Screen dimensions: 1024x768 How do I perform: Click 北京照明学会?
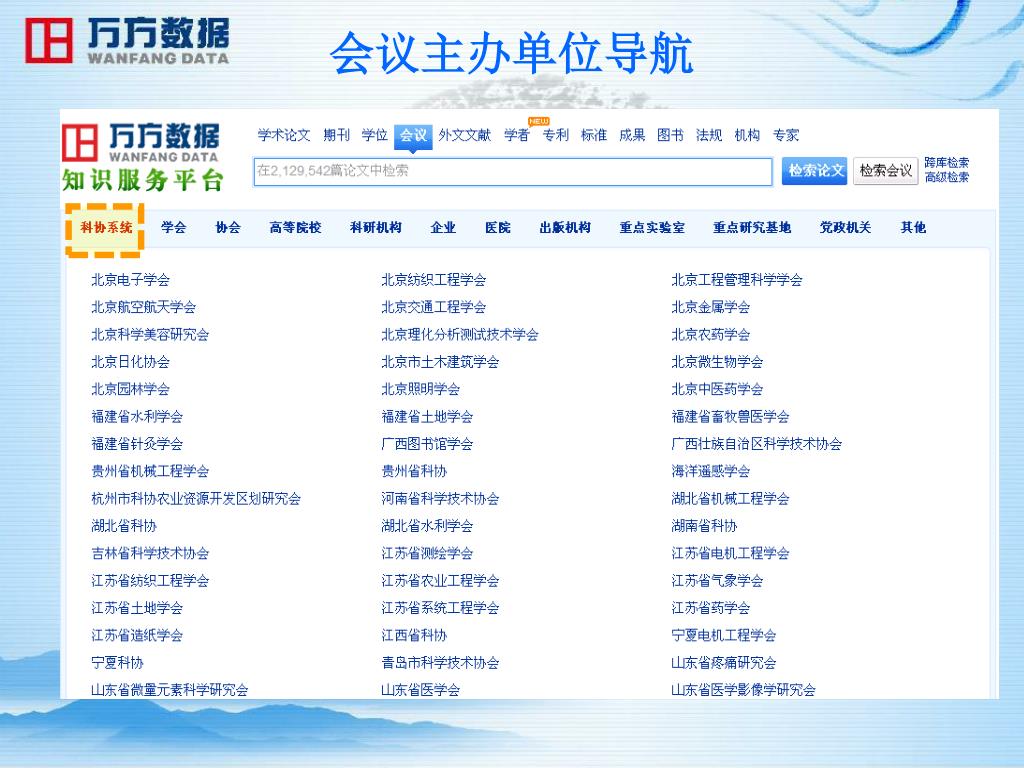421,390
